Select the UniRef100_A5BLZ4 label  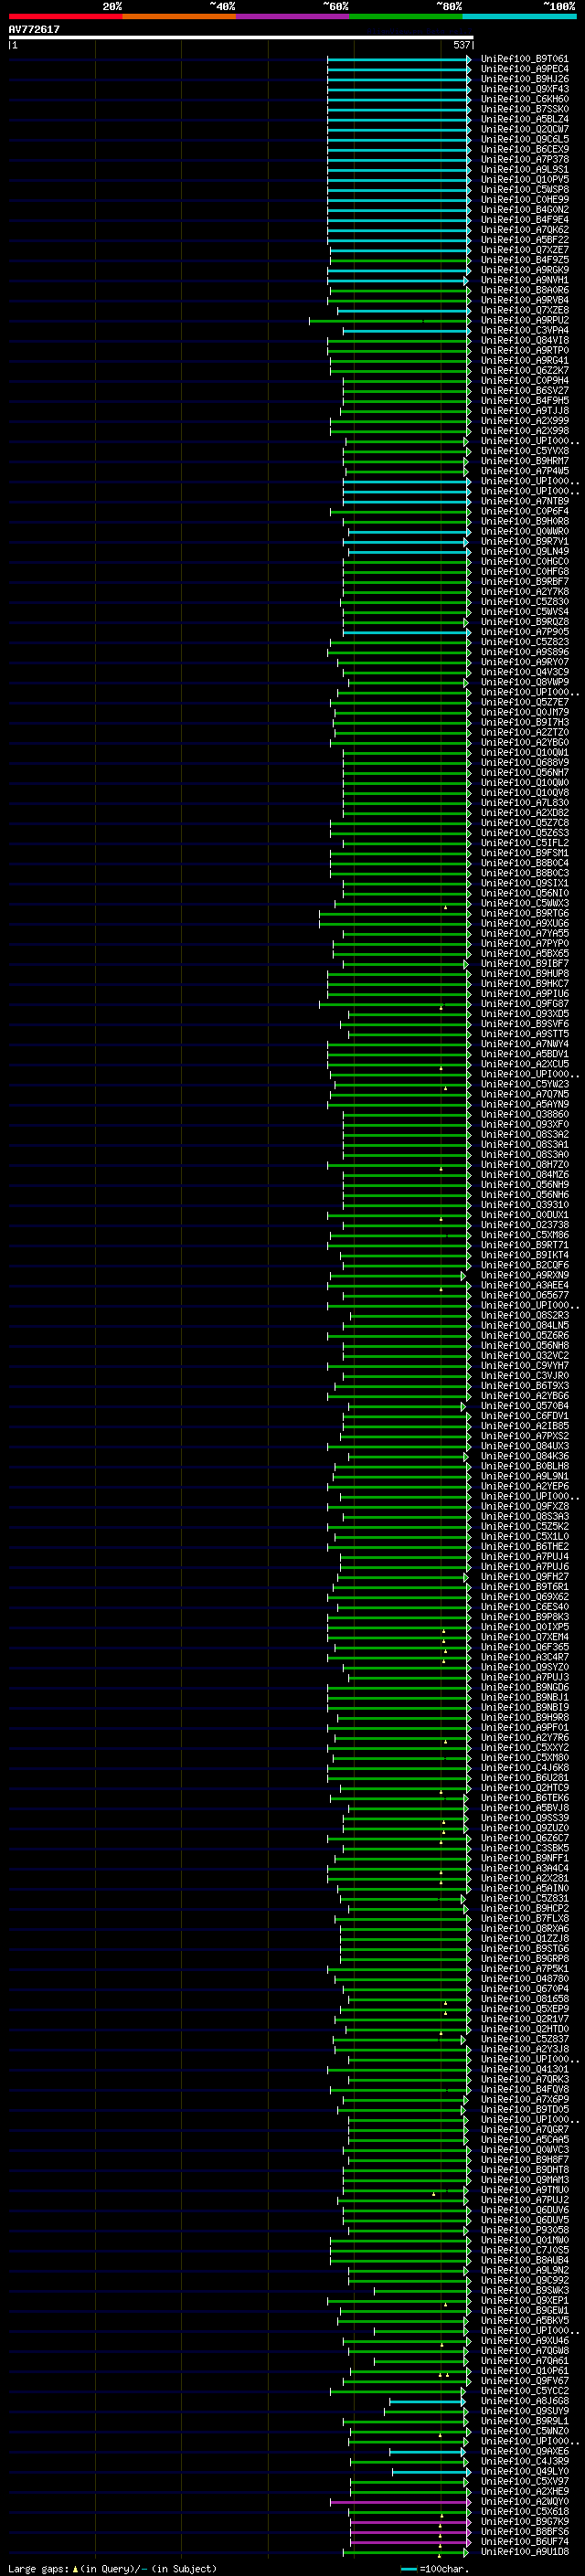(x=525, y=119)
